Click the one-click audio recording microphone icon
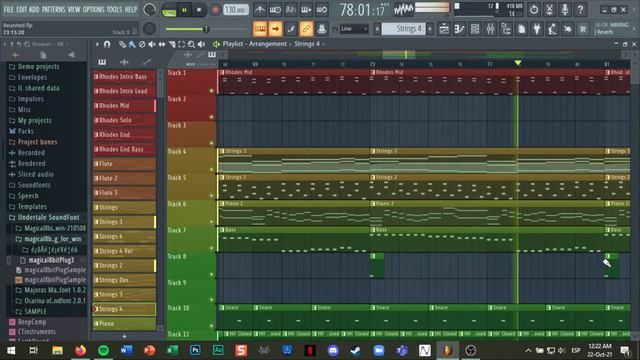640x360 pixels. coord(565,9)
